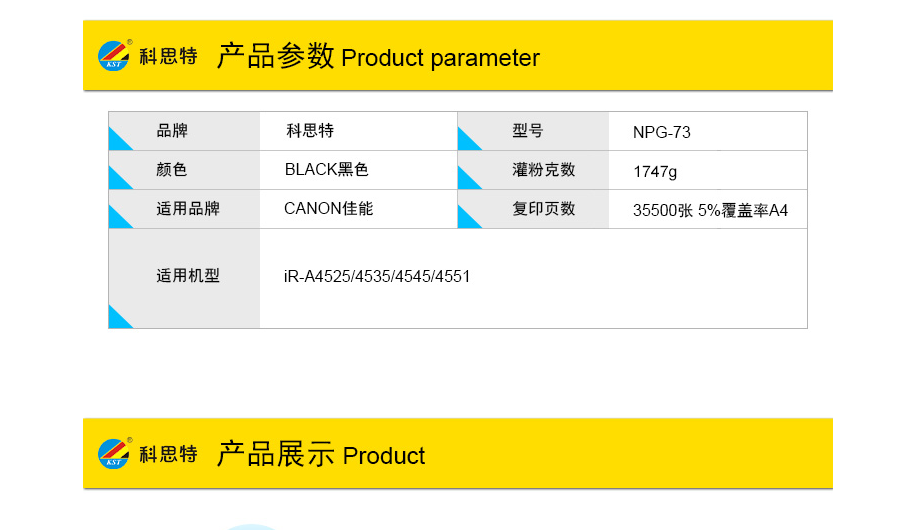Click the blue triangle under 适用机型 label
Image resolution: width=899 pixels, height=530 pixels.
[x=120, y=317]
